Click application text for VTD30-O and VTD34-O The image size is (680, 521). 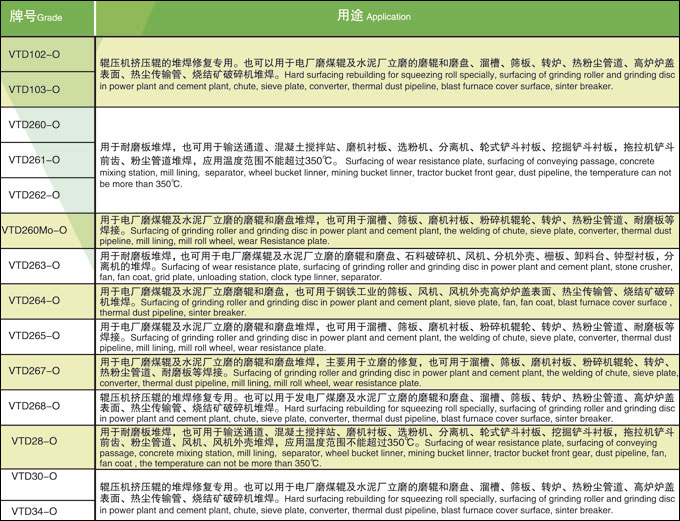tap(387, 498)
